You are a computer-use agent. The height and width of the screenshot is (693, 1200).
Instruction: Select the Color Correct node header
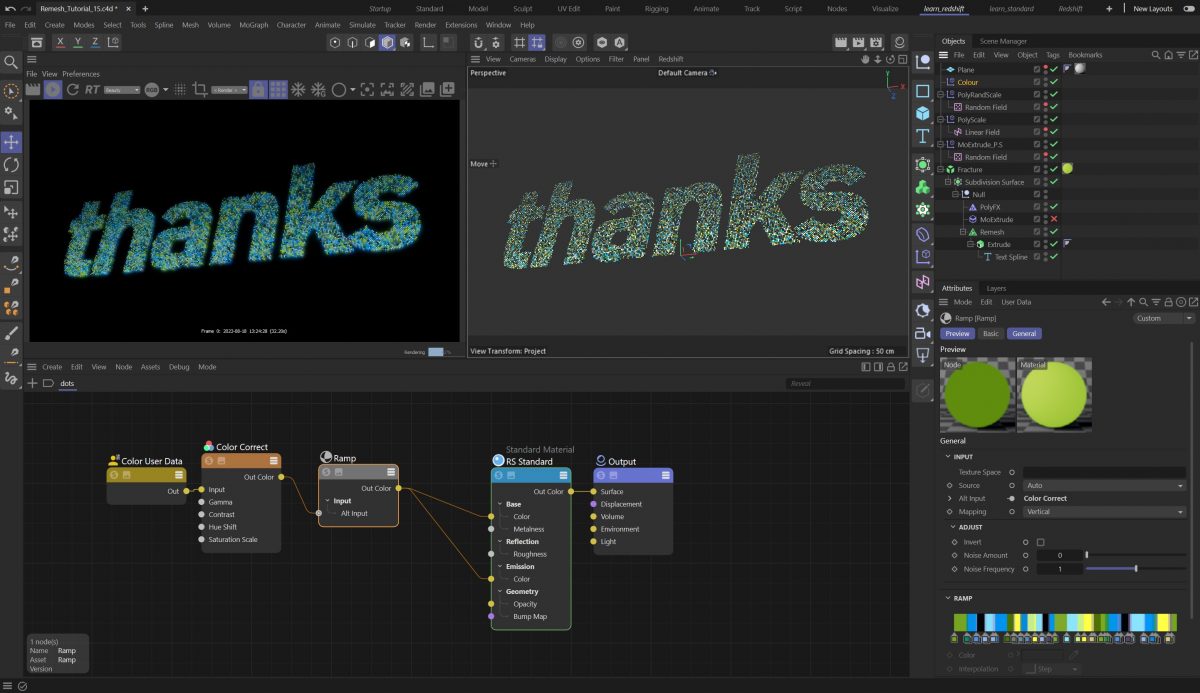241,461
